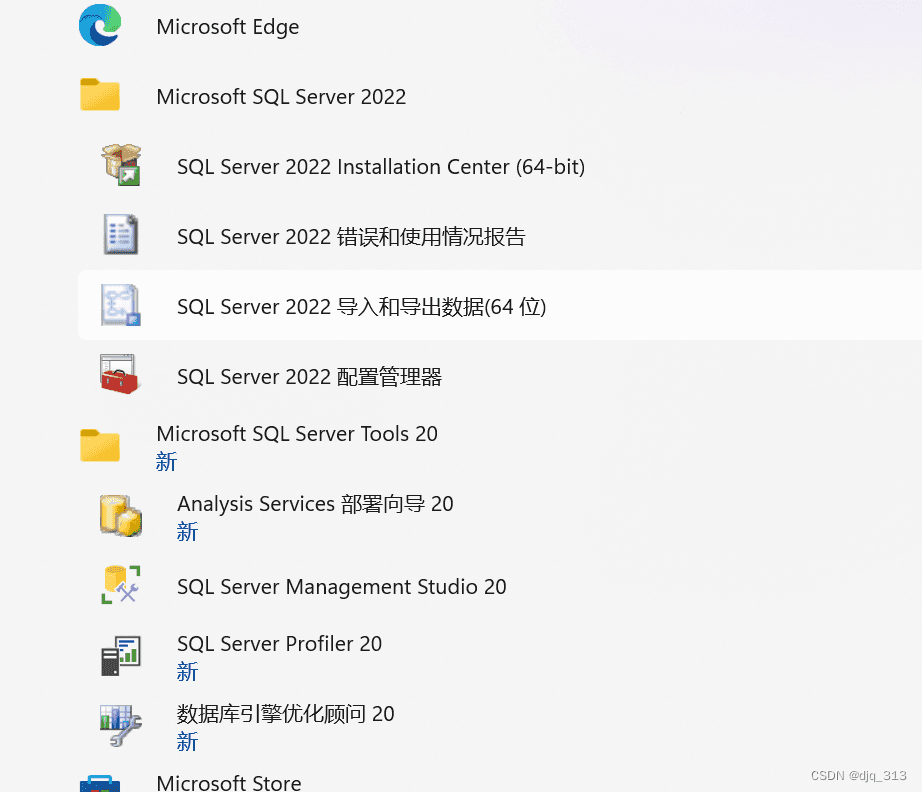Click the SQL Server Profiler 20 icon
The width and height of the screenshot is (922, 792).
pos(121,655)
